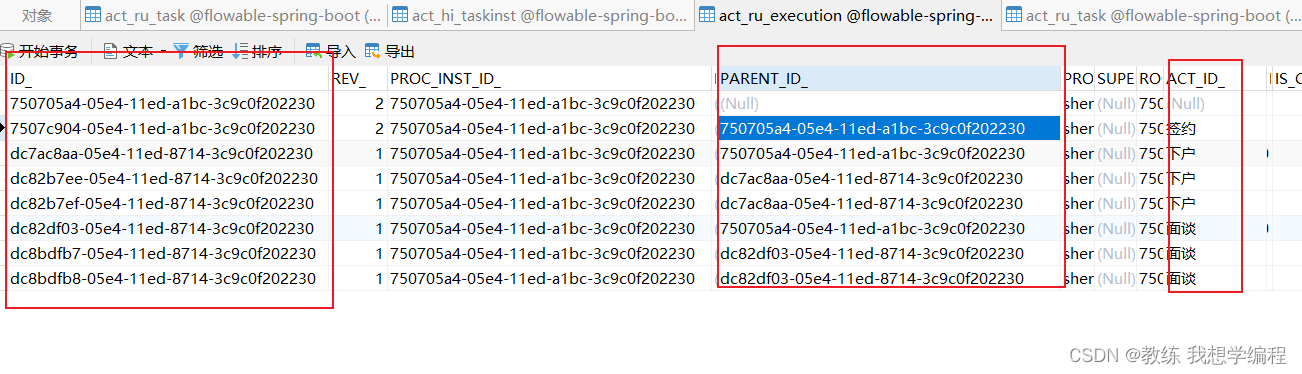Switch to act_hi_taskinst tab
This screenshot has height=374, width=1302.
538,15
